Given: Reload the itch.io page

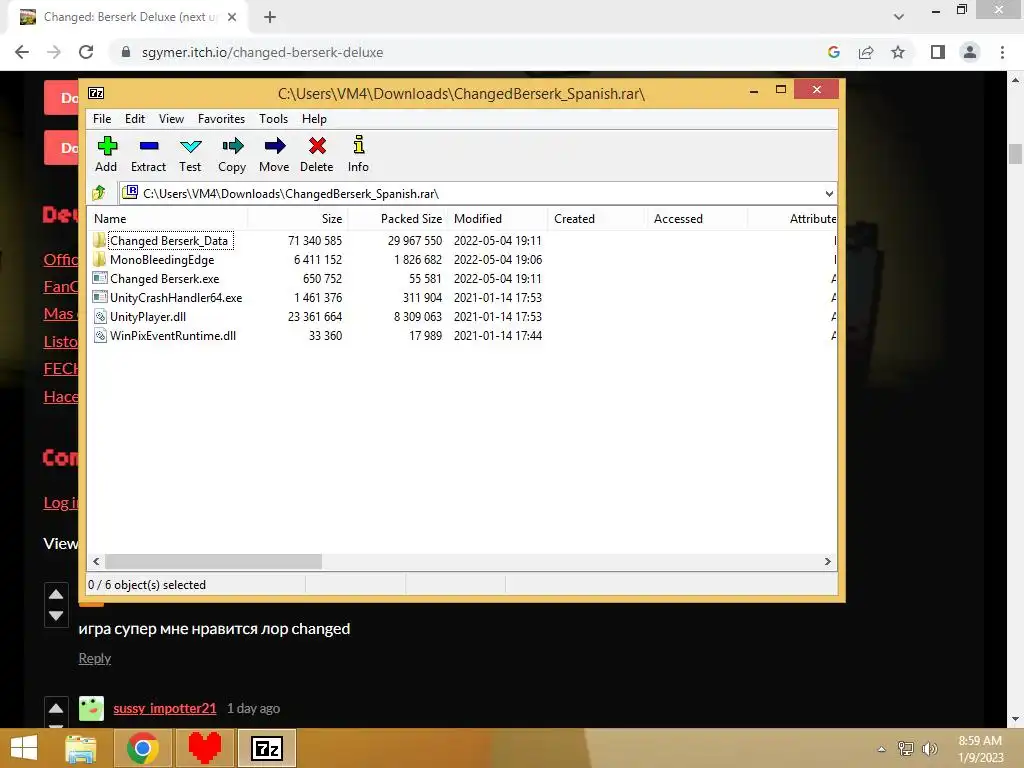Looking at the screenshot, I should click(86, 52).
